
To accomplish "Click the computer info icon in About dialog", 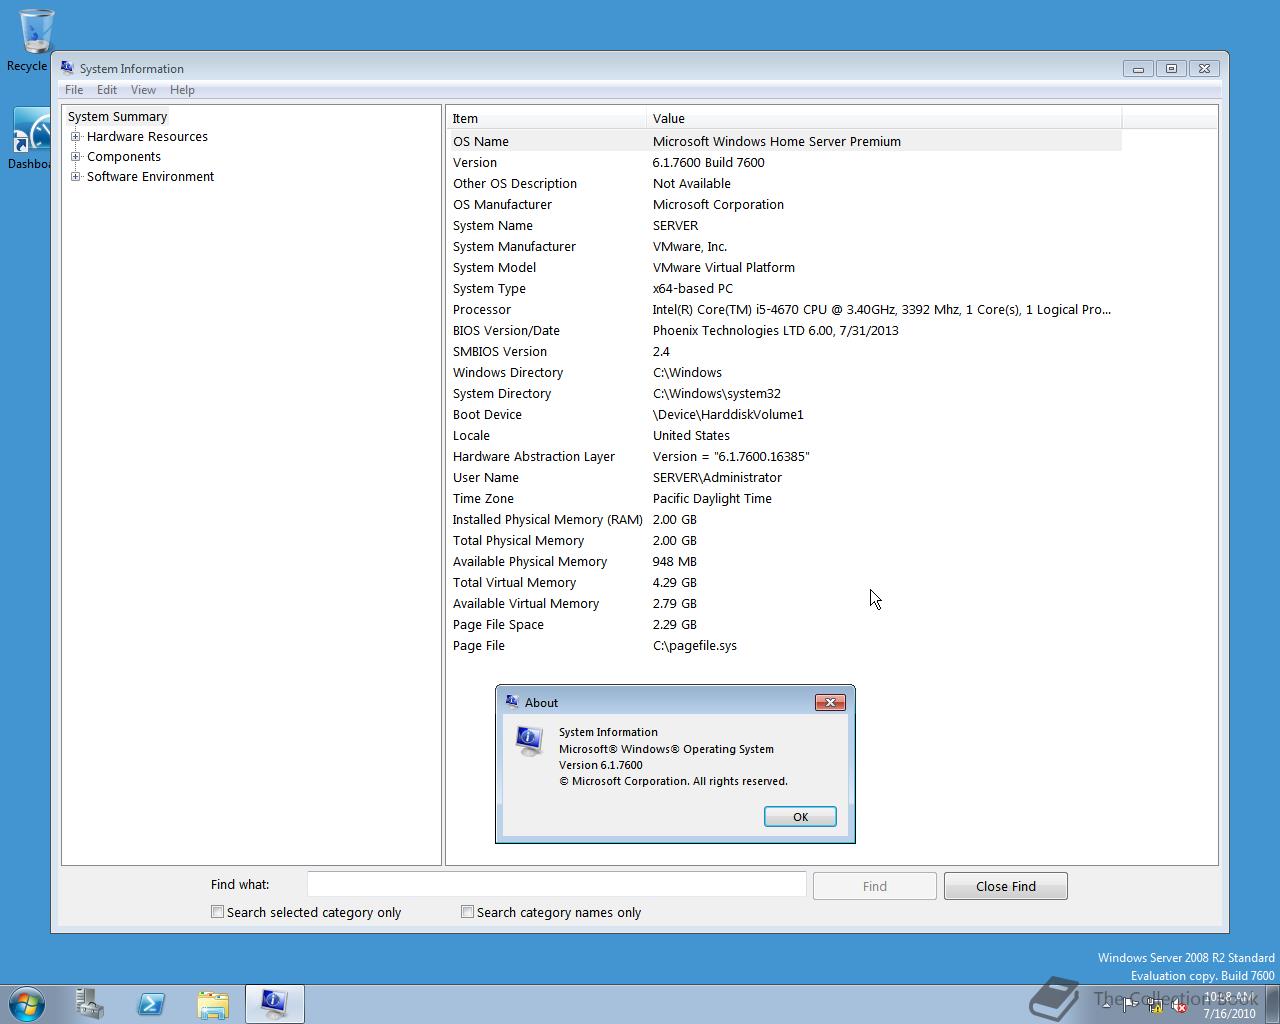I will point(529,741).
